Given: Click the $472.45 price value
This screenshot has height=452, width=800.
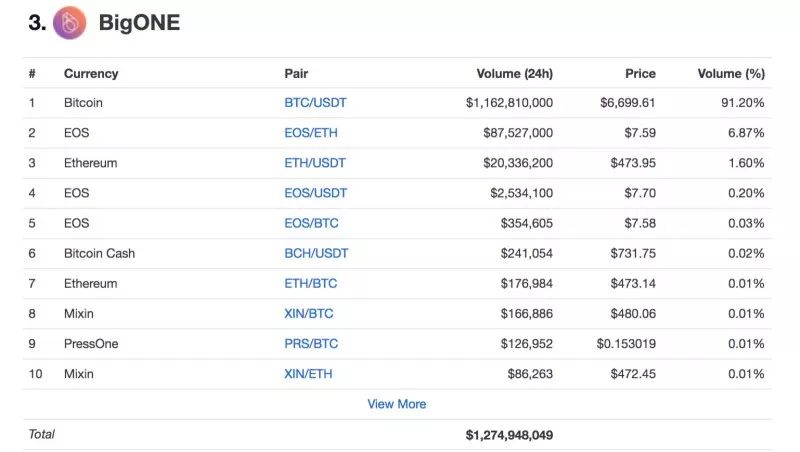Looking at the screenshot, I should pos(633,373).
